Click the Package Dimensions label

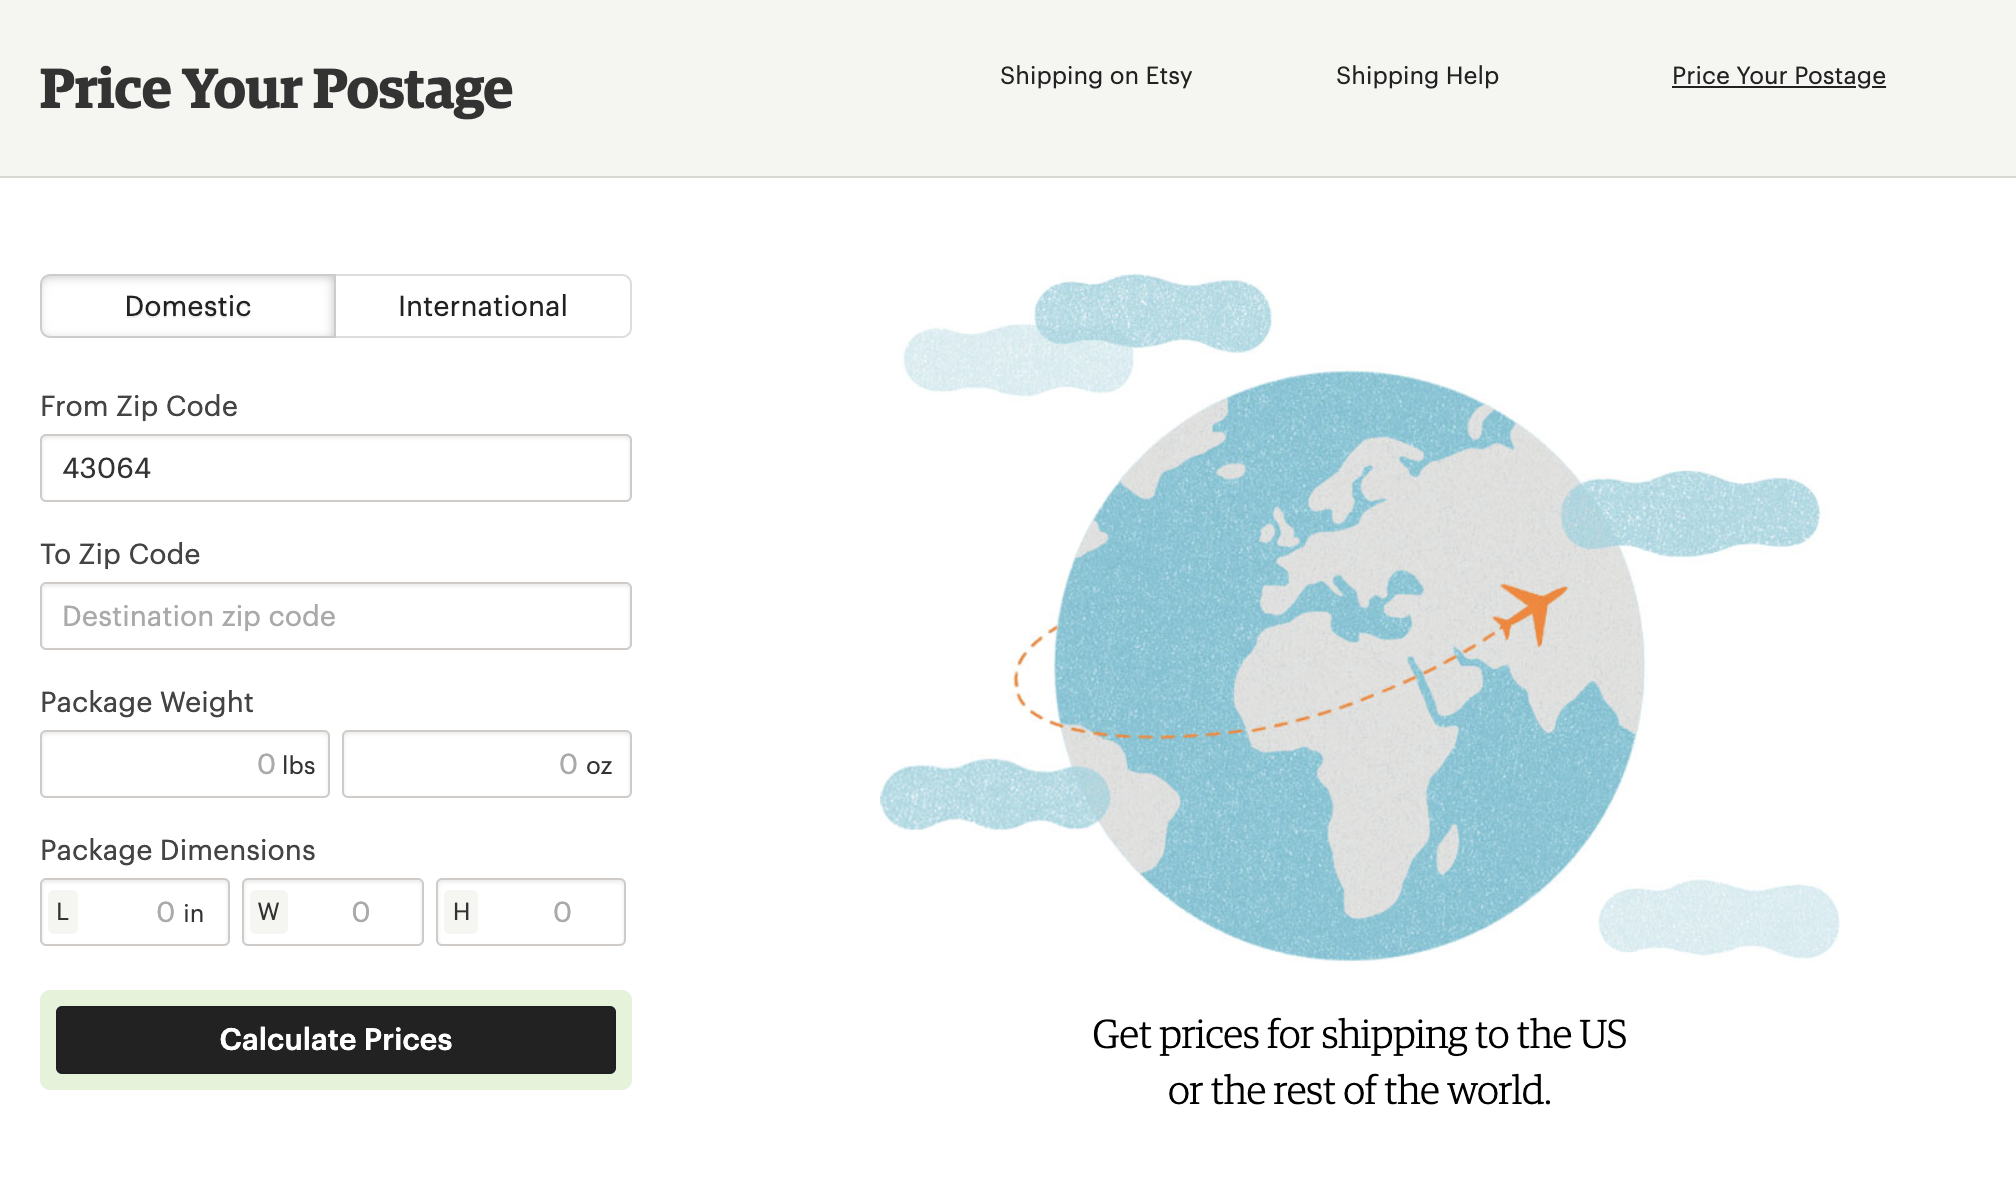click(x=178, y=850)
